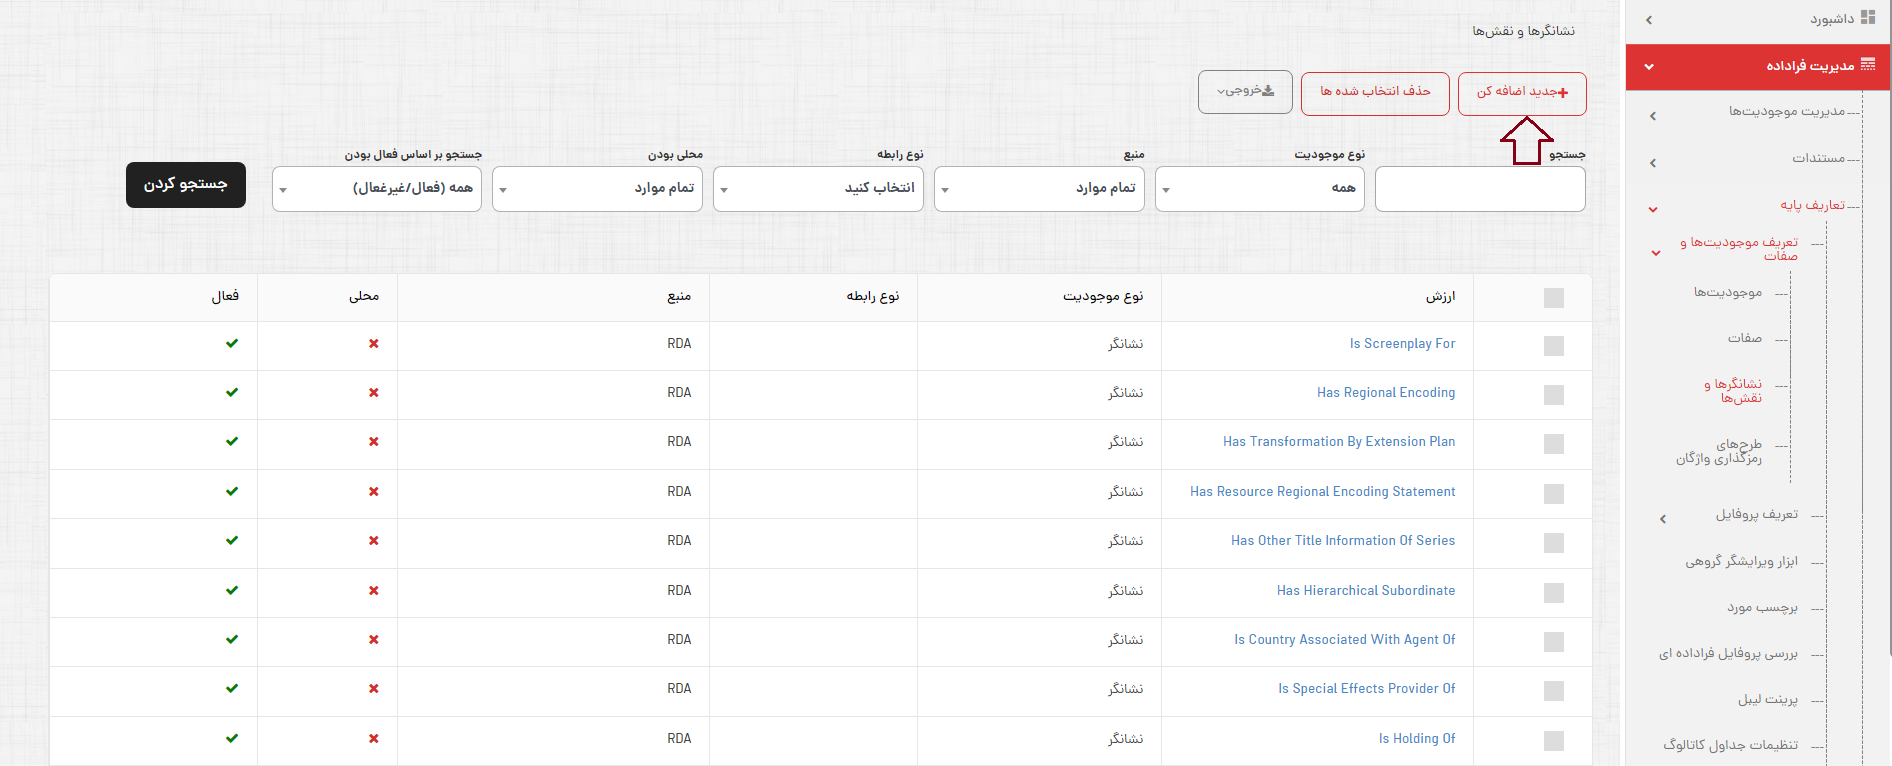Open the Is Country Associated With Agent Of link
Viewport: 1892px width, 766px height.
1344,640
